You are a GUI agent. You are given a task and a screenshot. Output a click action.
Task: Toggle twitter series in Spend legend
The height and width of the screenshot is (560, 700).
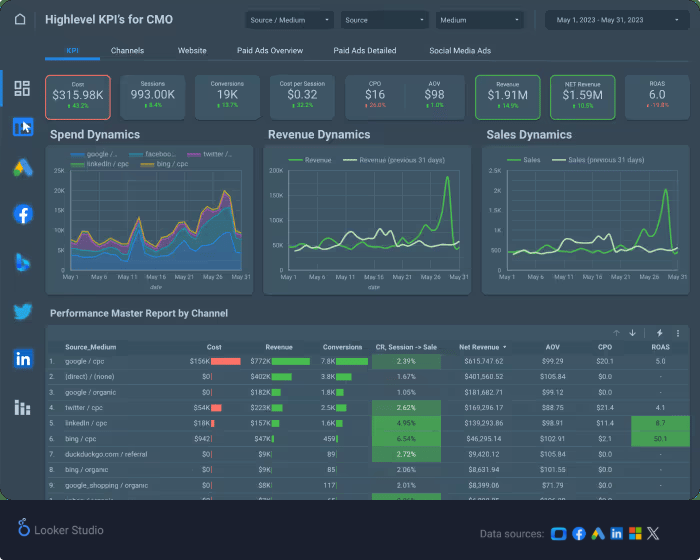(x=209, y=154)
